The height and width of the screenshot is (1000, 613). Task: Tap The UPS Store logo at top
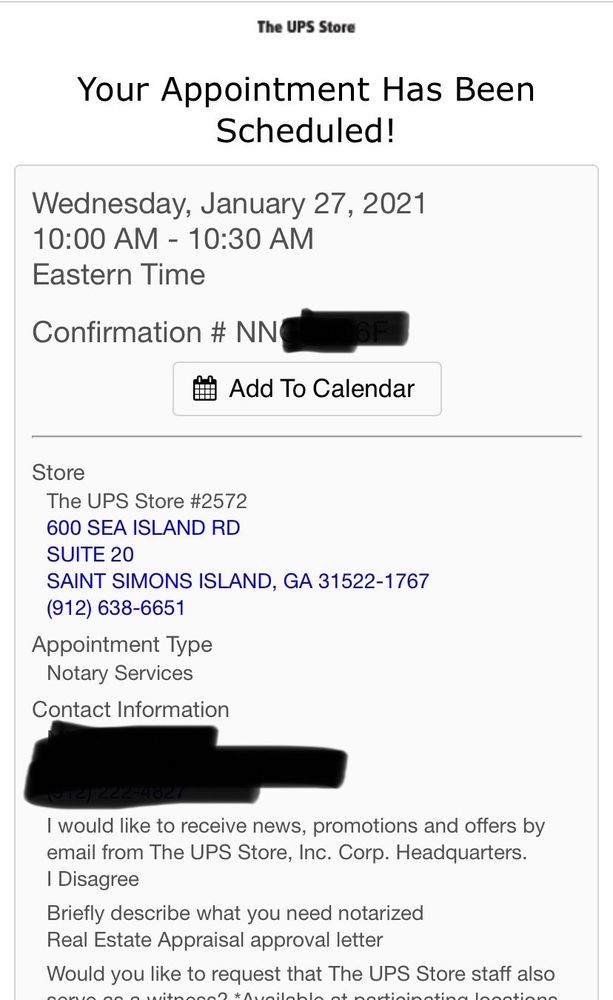(306, 27)
